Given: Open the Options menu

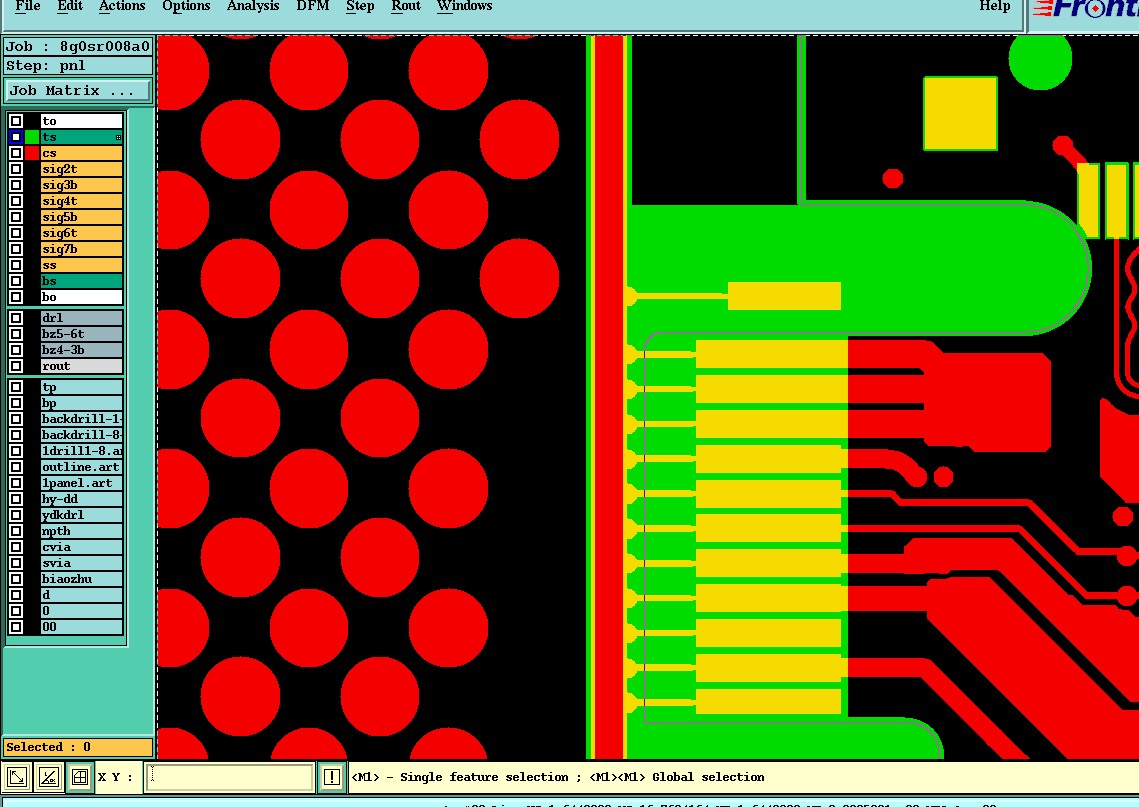Looking at the screenshot, I should (186, 7).
